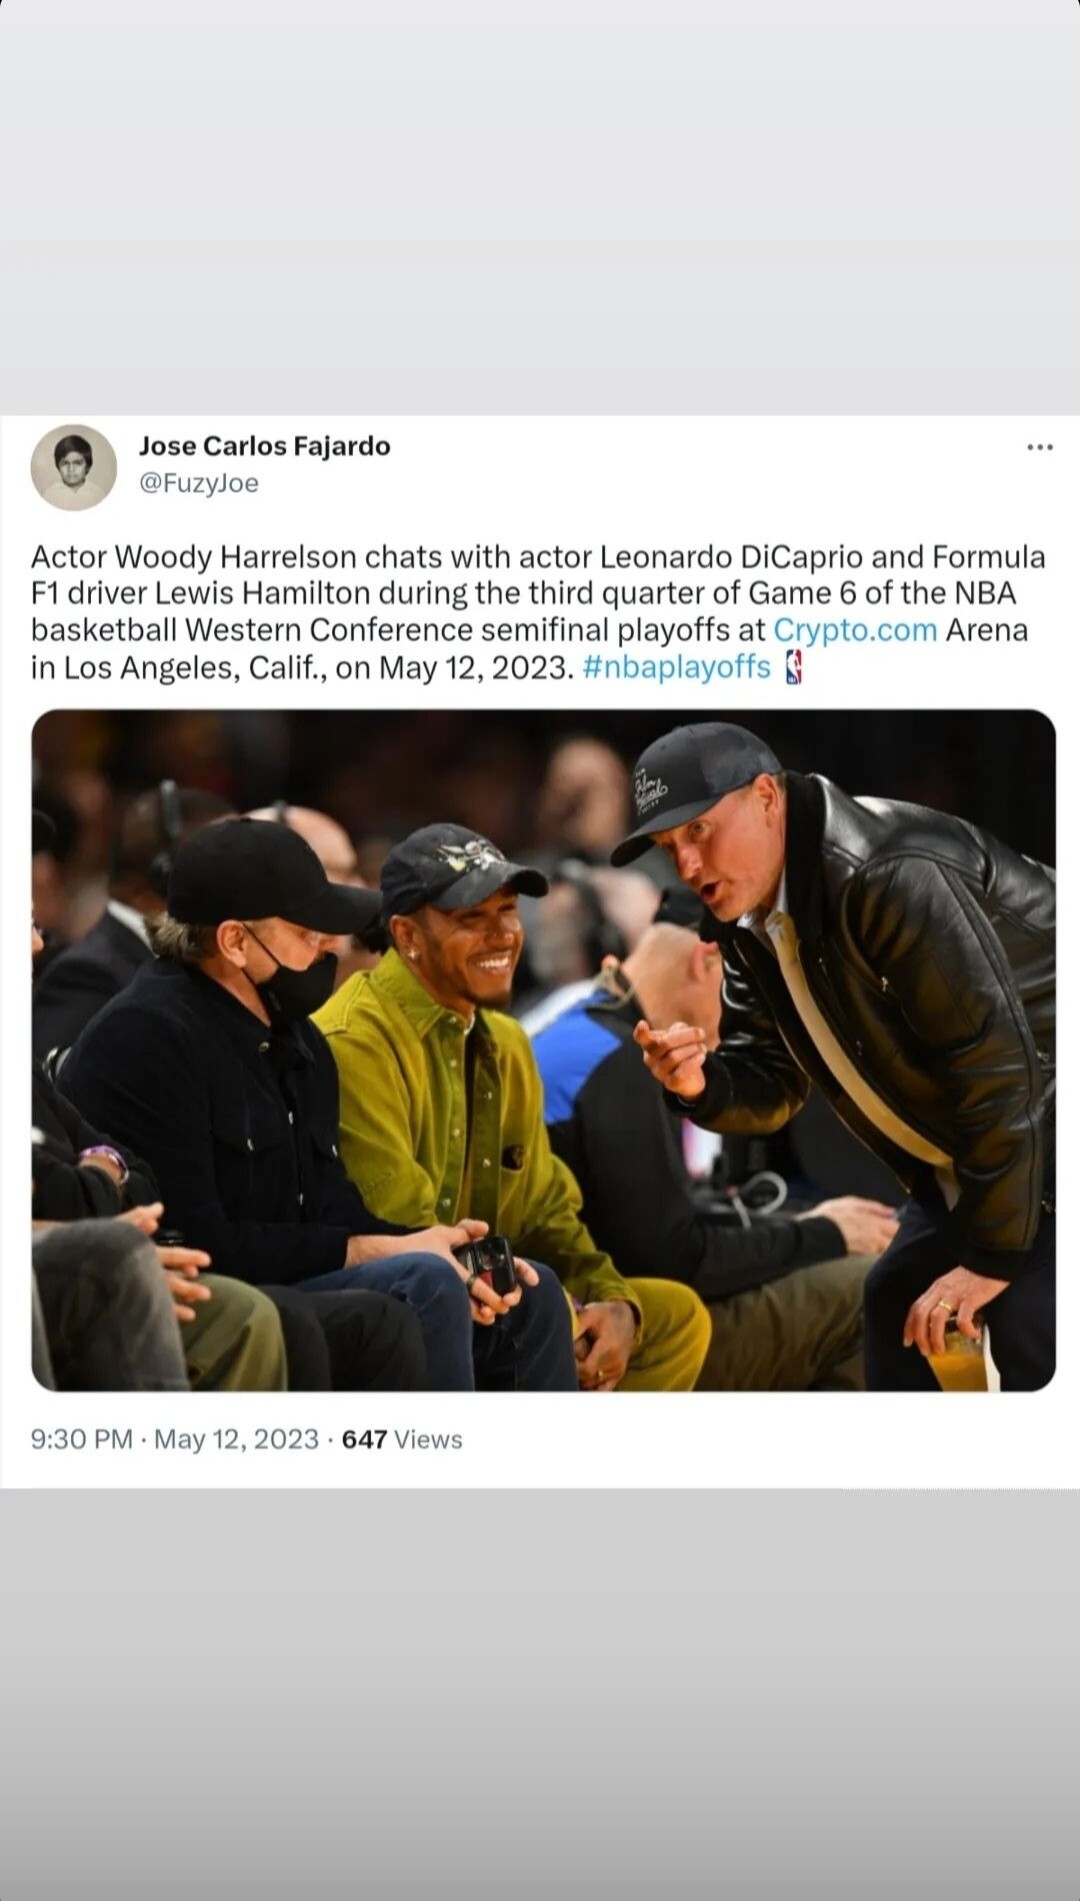Open Jose Carlos Fajardo's profile avatar
This screenshot has height=1901, width=1080.
click(x=73, y=467)
